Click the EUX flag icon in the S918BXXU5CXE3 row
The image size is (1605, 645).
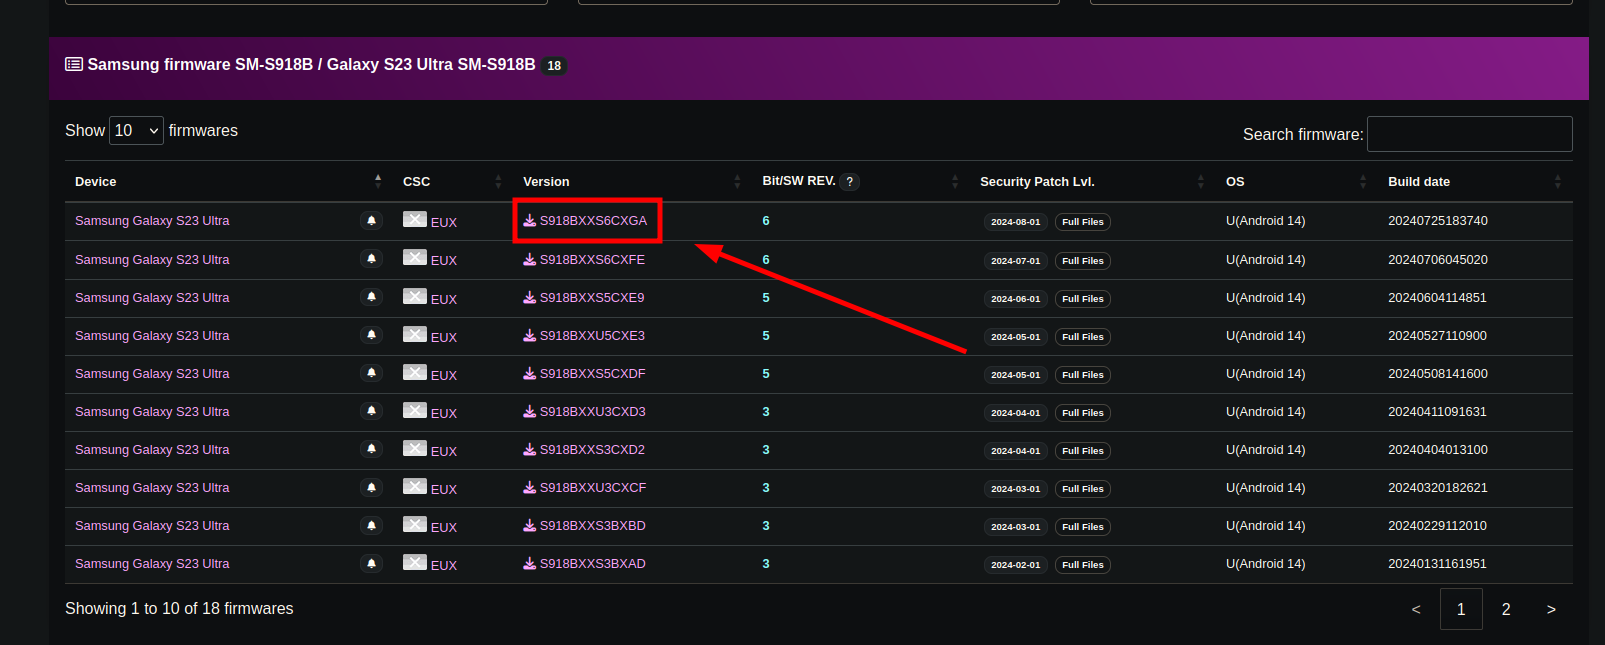(415, 335)
